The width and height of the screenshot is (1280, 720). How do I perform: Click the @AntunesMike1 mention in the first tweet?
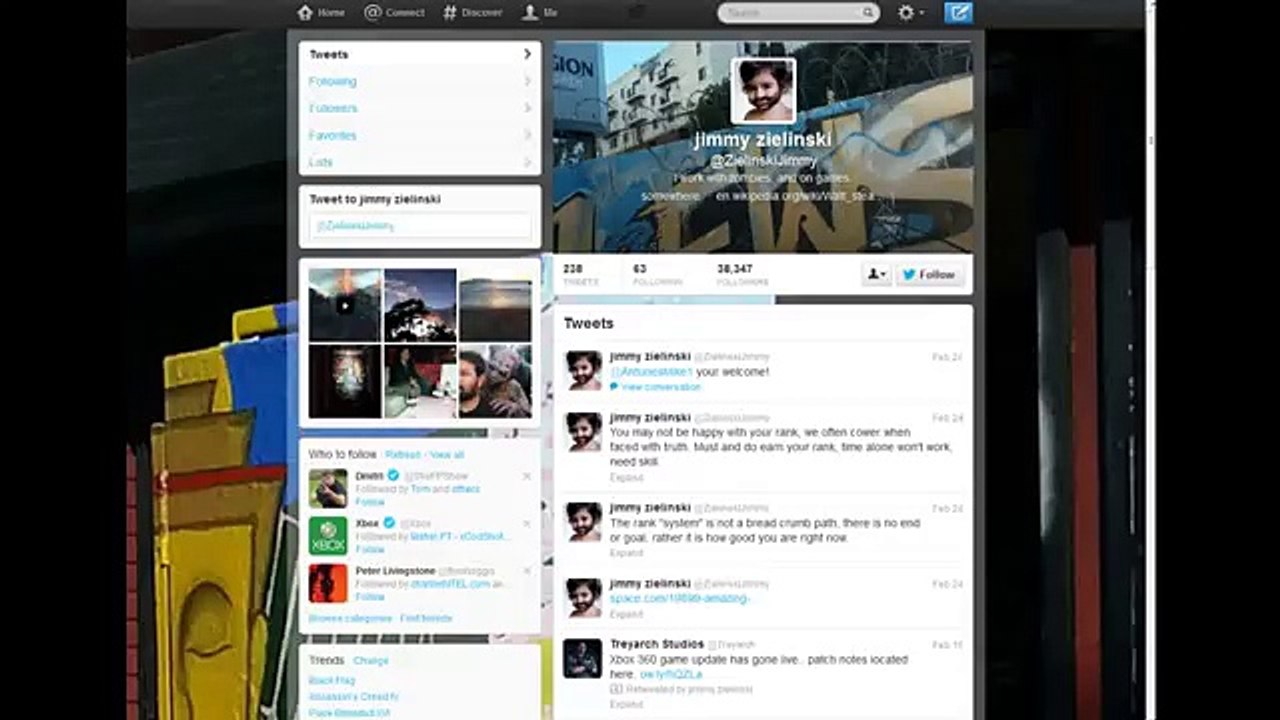tap(651, 372)
